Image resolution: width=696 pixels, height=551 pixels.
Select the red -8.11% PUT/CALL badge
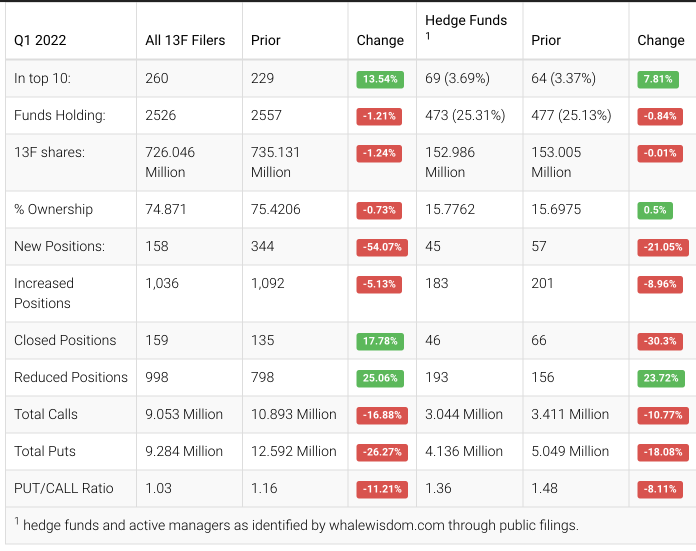pos(660,489)
